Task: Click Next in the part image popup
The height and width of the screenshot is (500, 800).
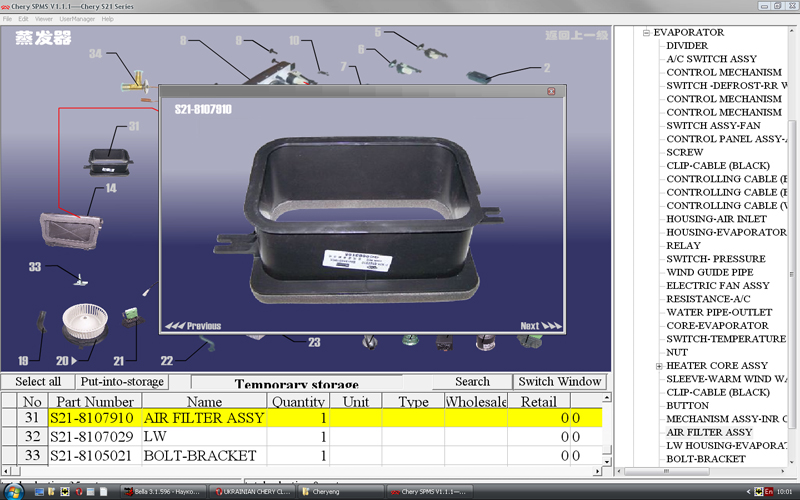Action: click(x=541, y=326)
